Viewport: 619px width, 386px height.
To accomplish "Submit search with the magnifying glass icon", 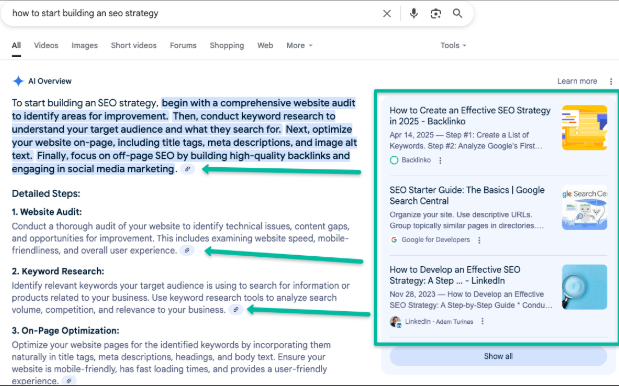I will pyautogui.click(x=457, y=13).
